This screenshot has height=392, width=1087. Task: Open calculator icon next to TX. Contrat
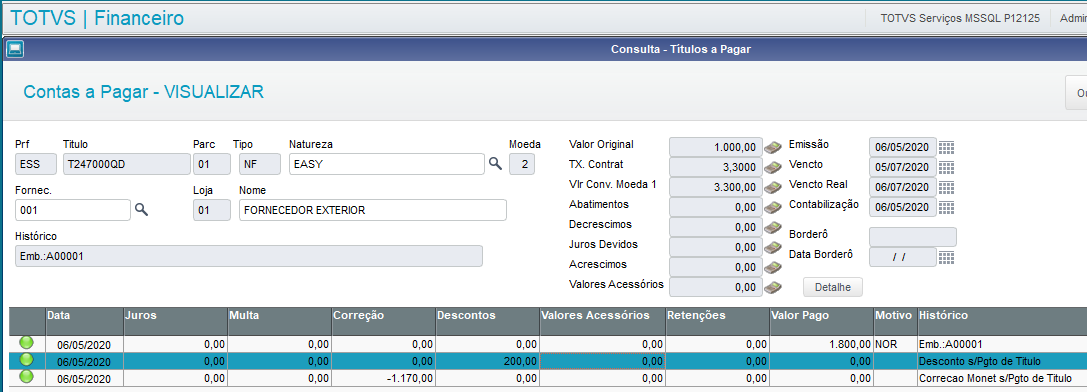pyautogui.click(x=772, y=167)
